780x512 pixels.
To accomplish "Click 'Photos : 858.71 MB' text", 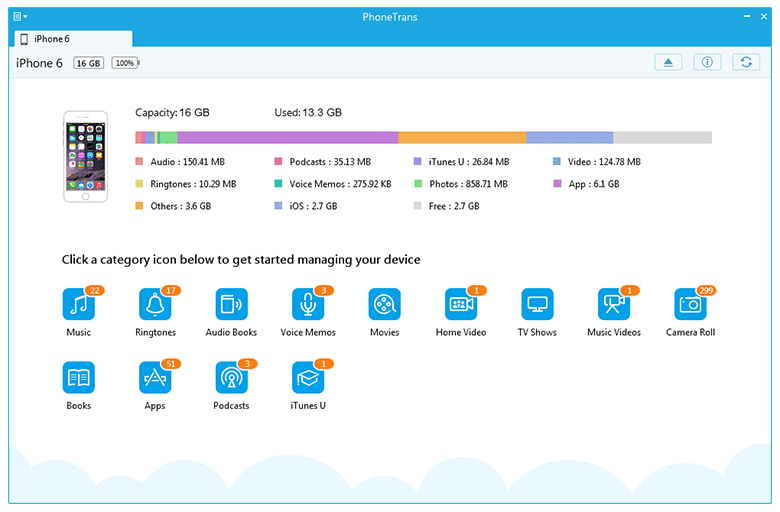I will pyautogui.click(x=469, y=184).
